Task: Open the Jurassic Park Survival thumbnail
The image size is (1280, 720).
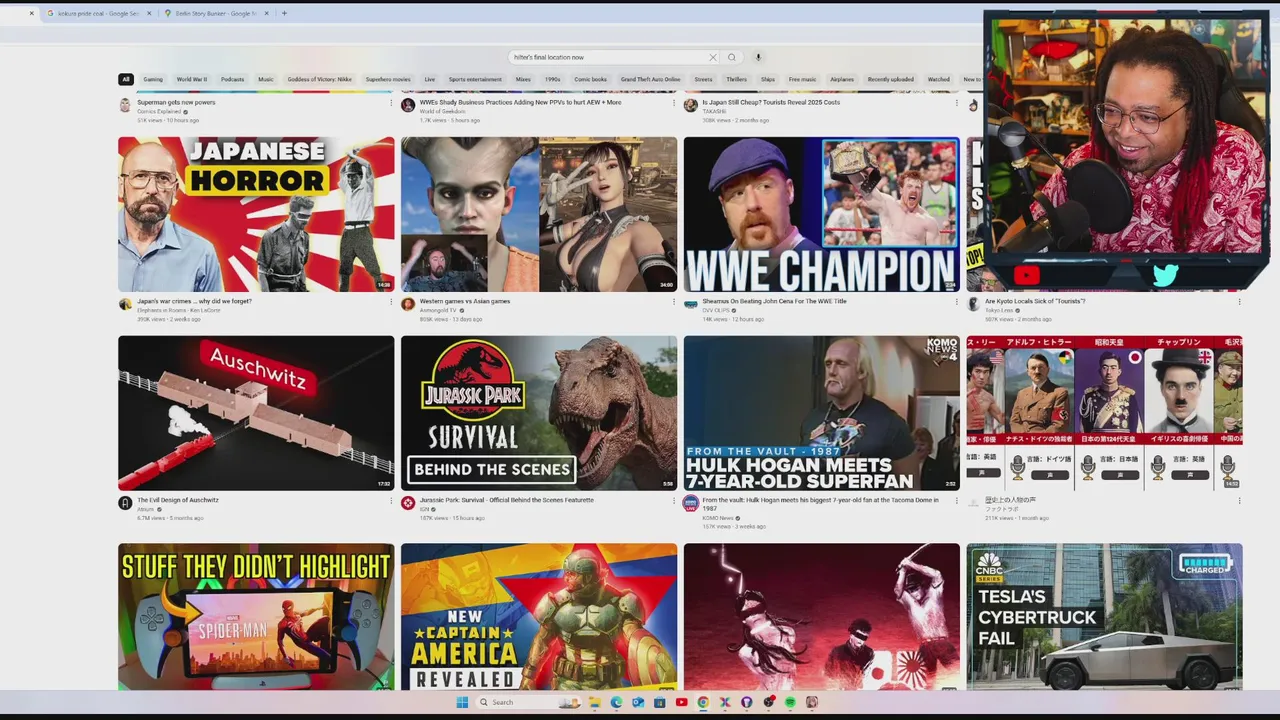Action: click(539, 413)
